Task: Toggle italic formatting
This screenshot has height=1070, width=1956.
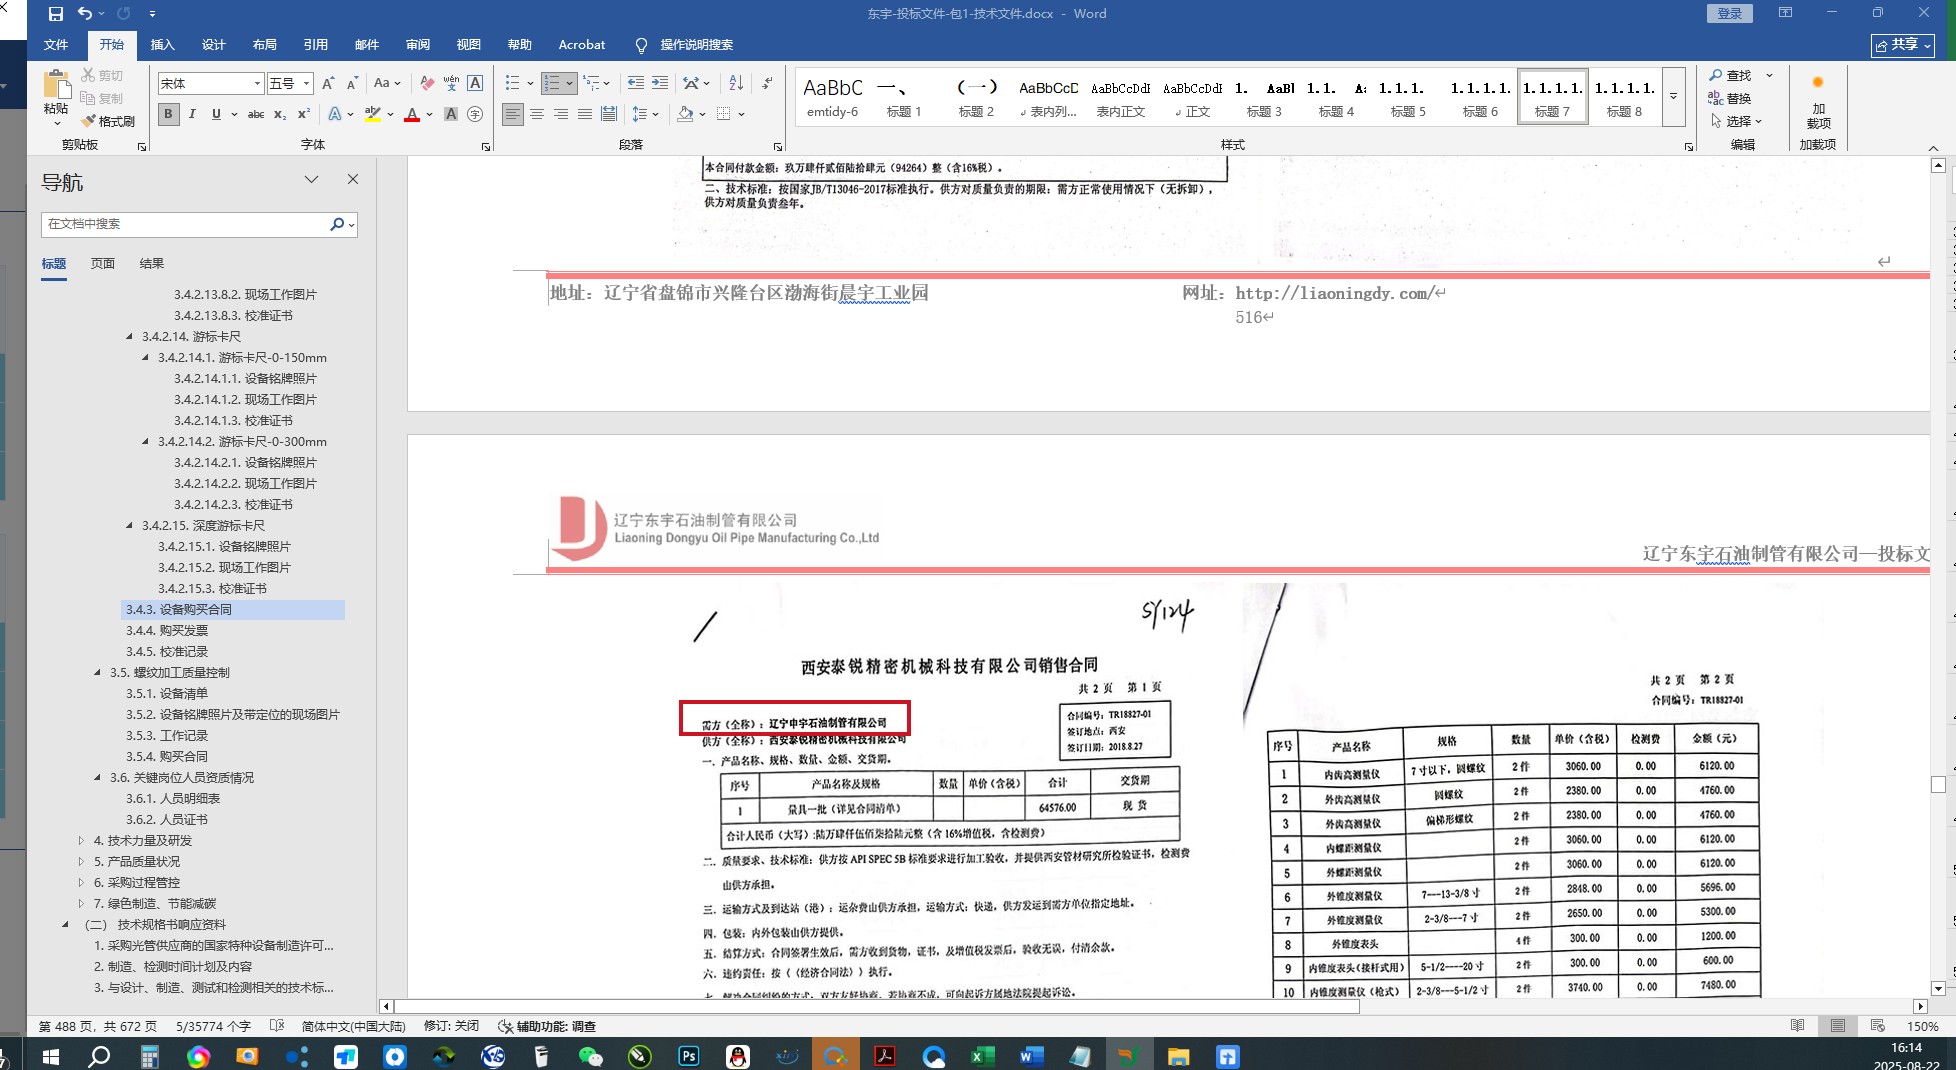Action: 192,114
